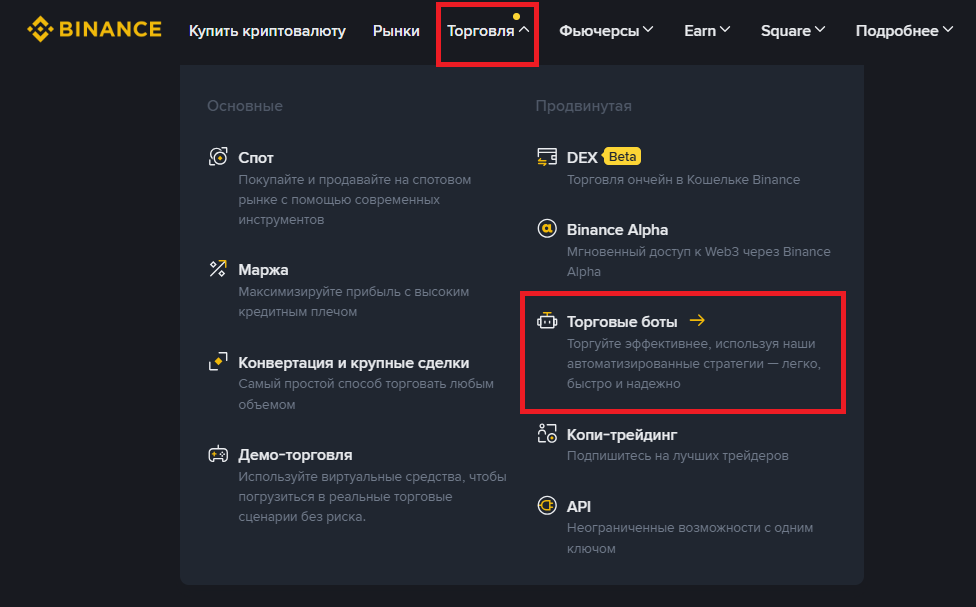976x607 pixels.
Task: Click the API plug icon
Action: coord(547,506)
